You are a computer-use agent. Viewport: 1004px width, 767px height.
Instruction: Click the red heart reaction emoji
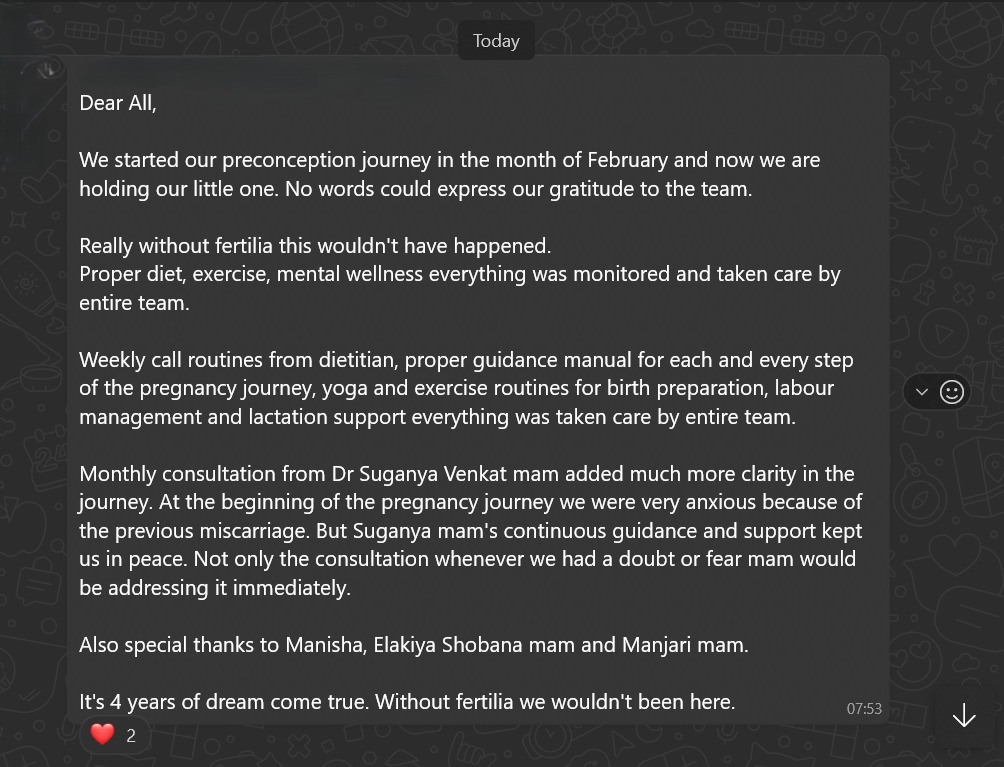coord(102,734)
